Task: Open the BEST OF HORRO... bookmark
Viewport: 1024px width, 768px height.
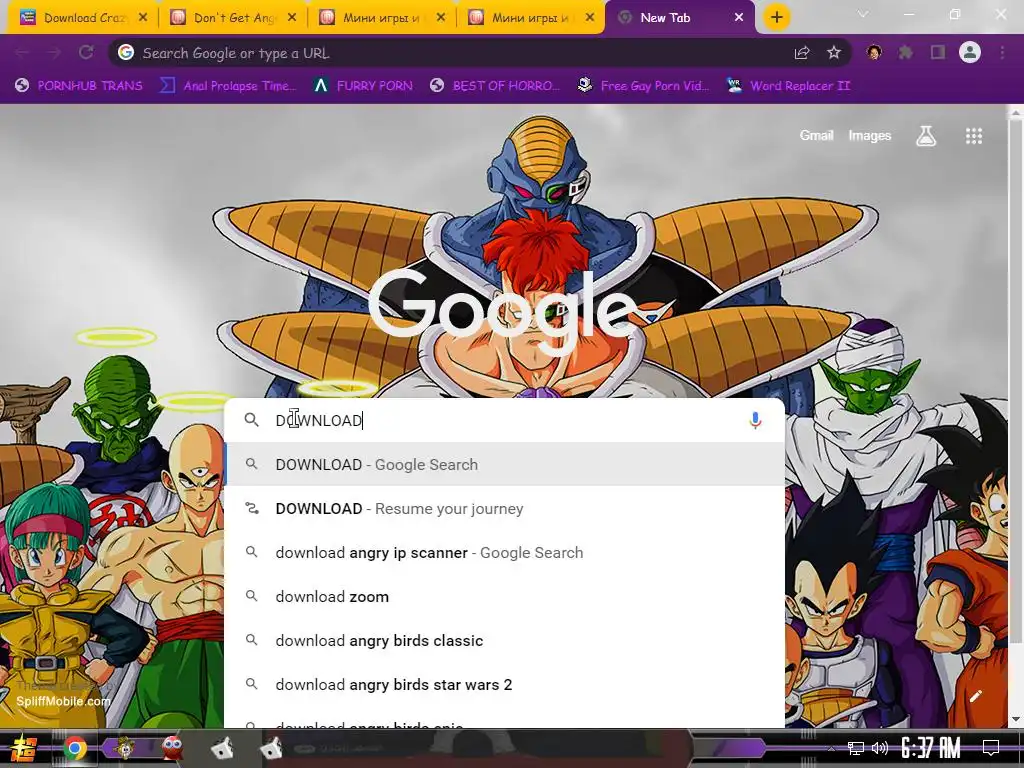Action: pyautogui.click(x=495, y=86)
